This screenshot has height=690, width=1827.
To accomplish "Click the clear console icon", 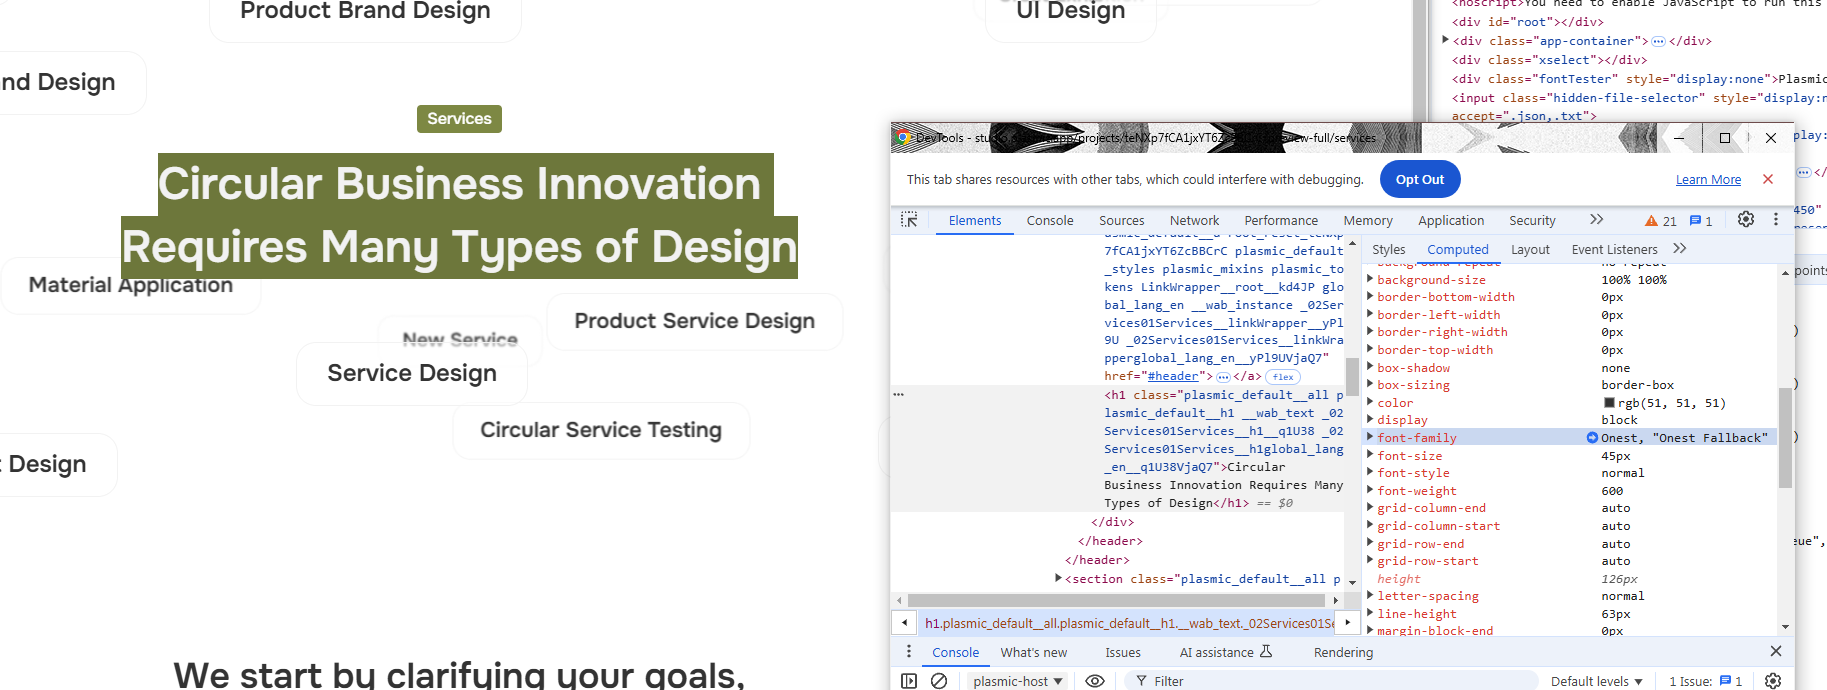I will click(939, 681).
